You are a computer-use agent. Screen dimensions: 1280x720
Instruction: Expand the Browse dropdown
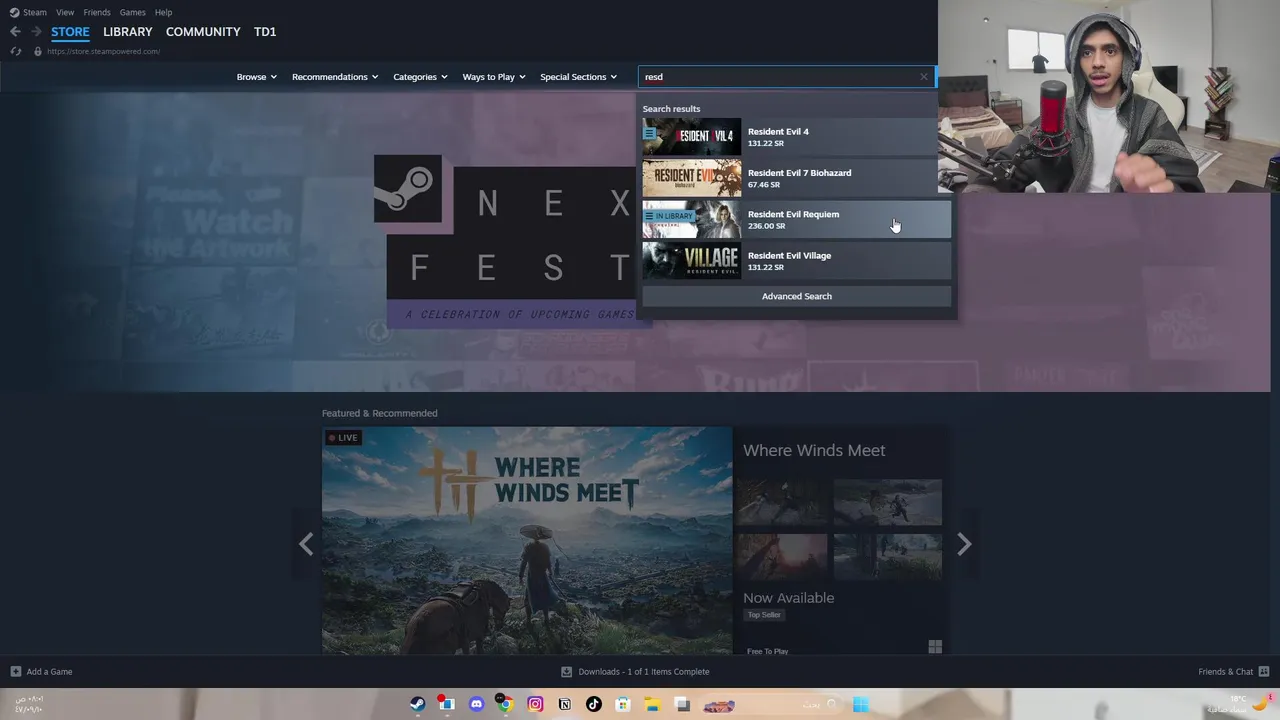[x=257, y=77]
